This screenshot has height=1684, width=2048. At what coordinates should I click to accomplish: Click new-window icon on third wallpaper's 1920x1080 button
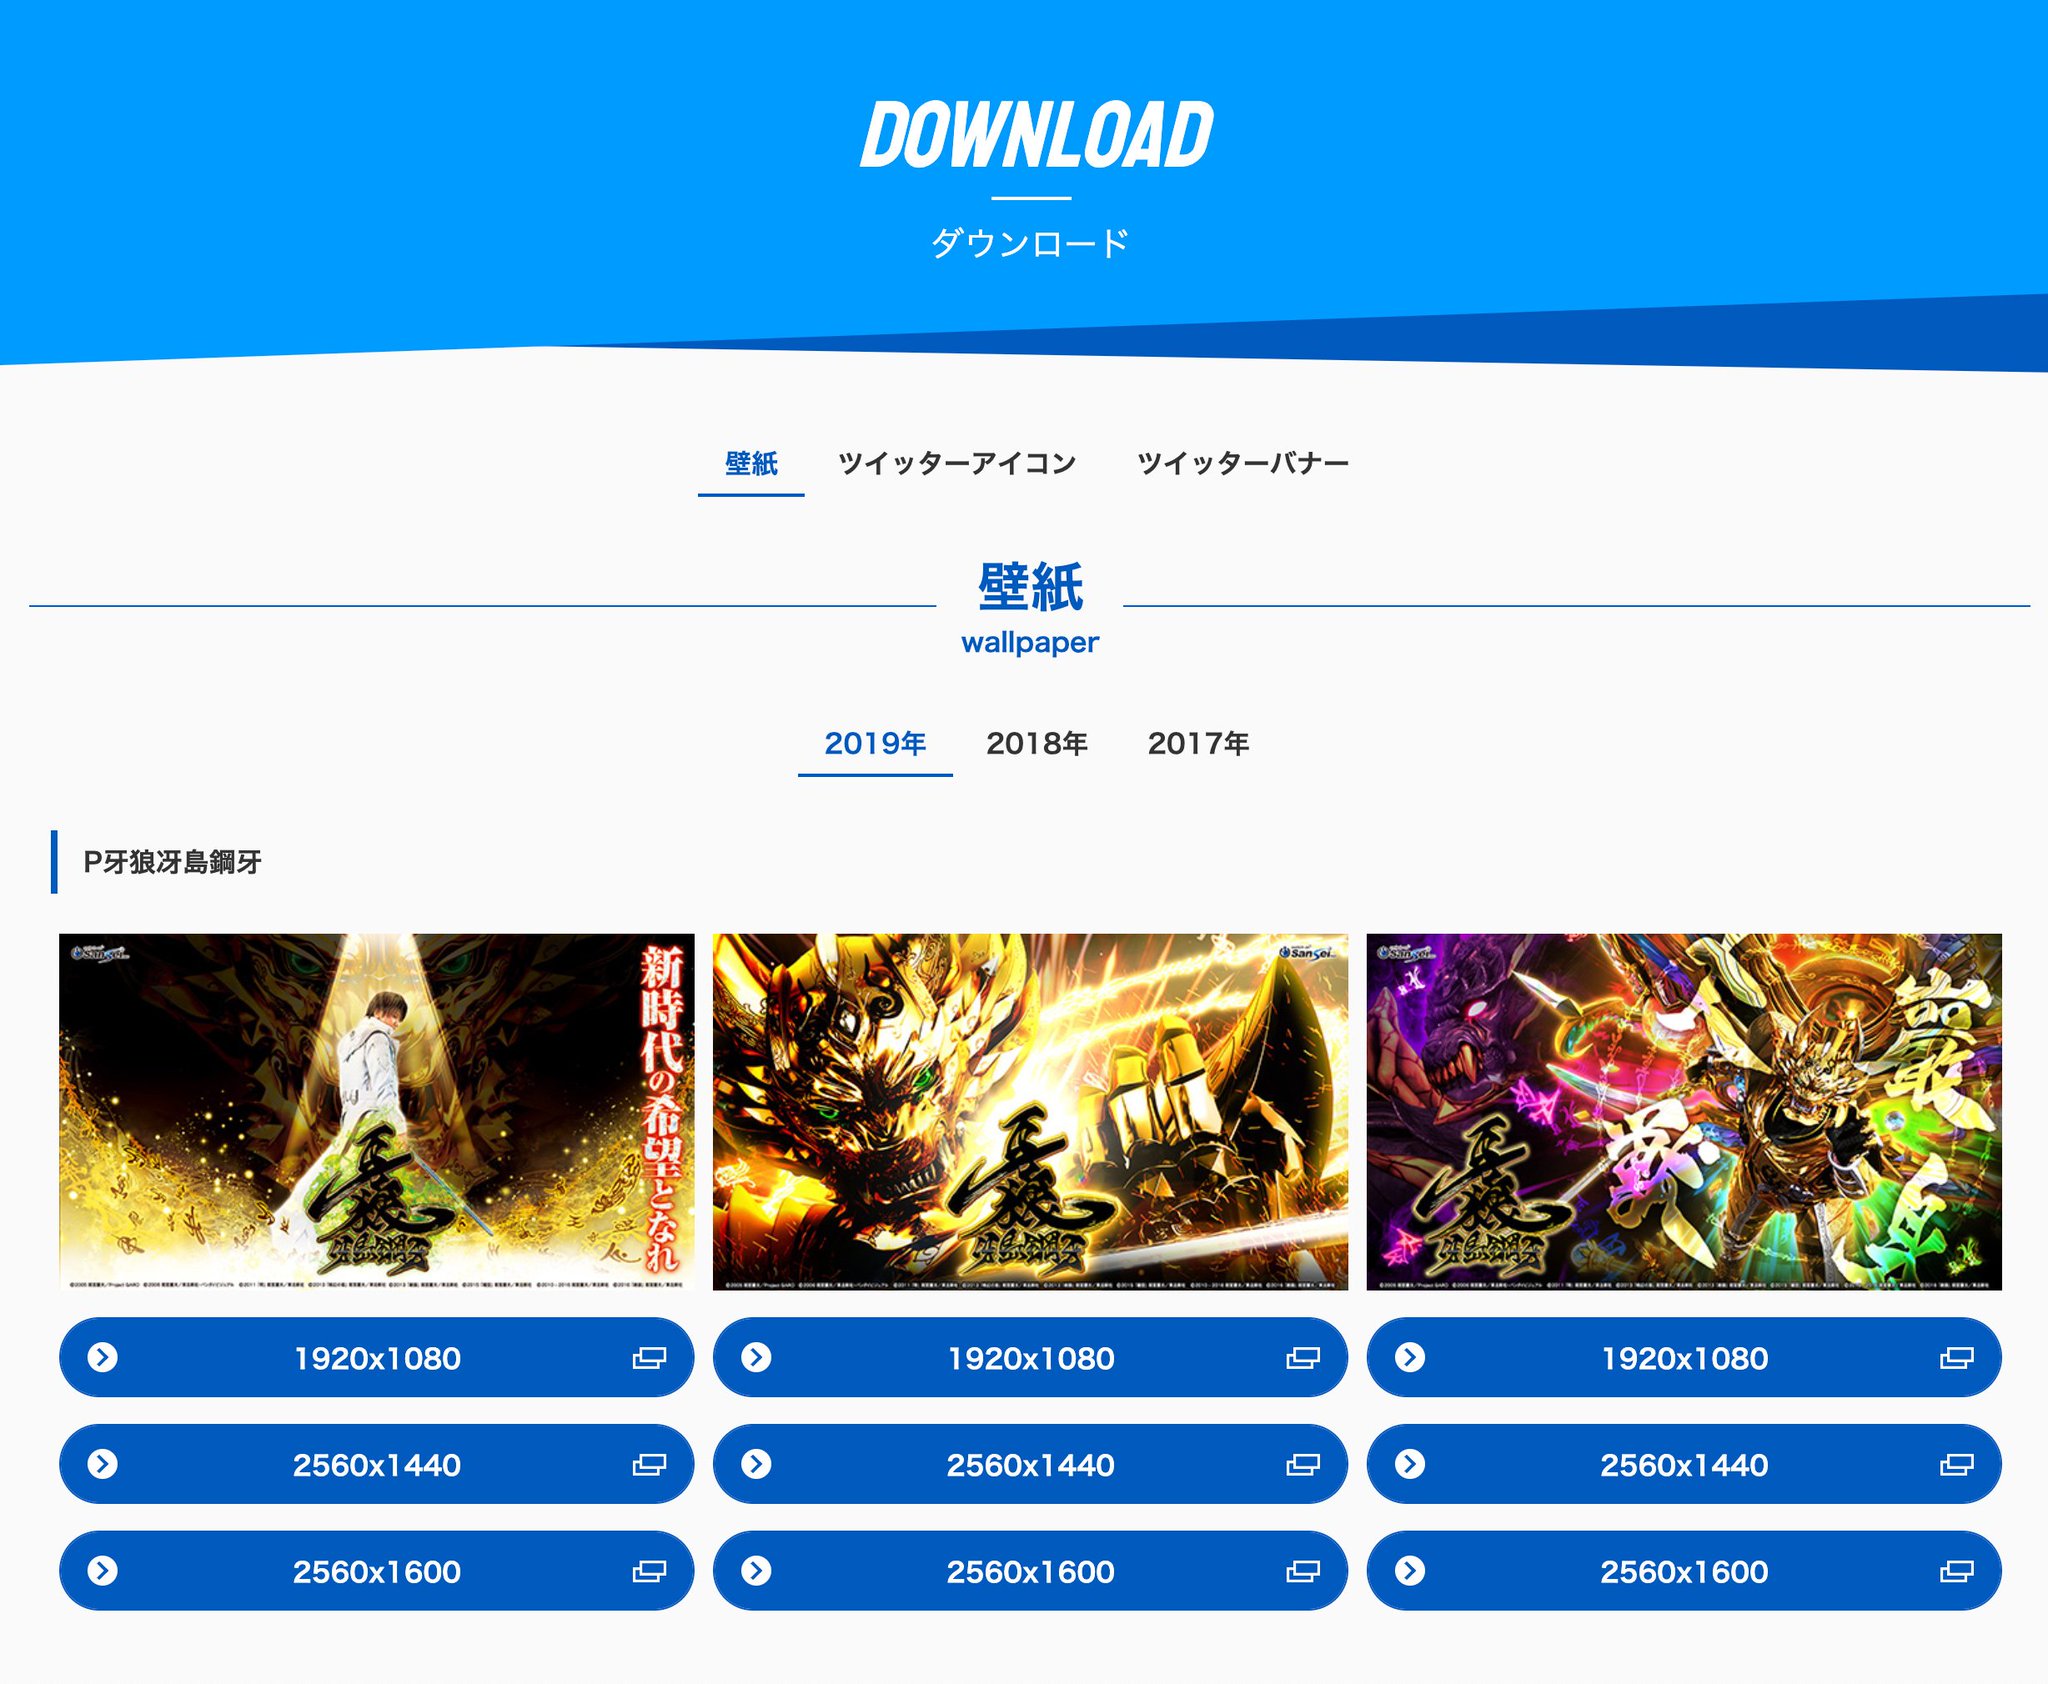[1957, 1358]
